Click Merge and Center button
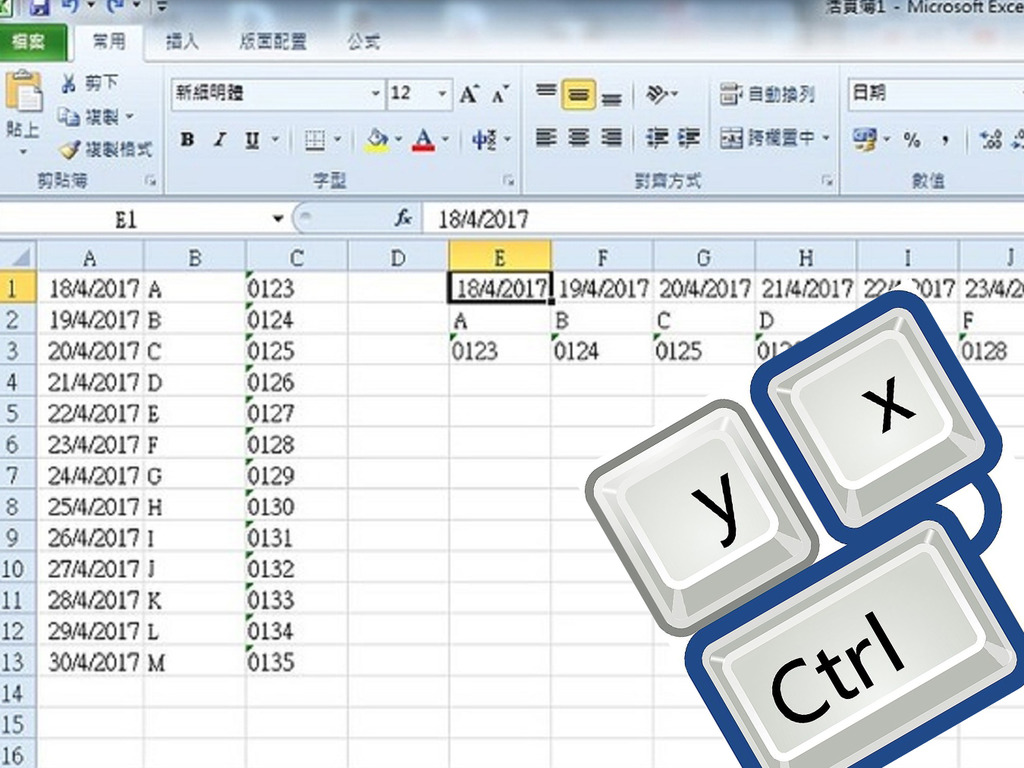Image resolution: width=1024 pixels, height=768 pixels. tap(769, 138)
